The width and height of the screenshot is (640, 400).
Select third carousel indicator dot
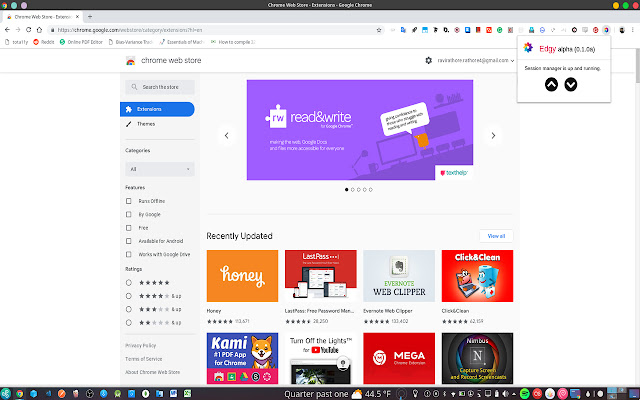point(359,190)
